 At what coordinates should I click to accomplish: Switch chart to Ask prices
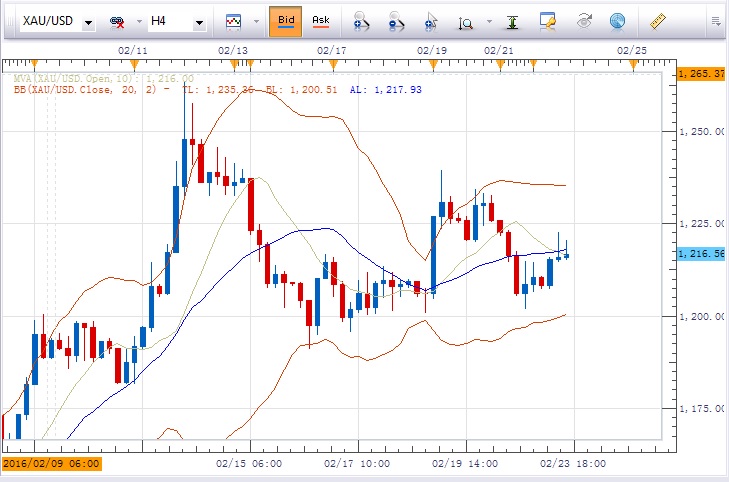(321, 21)
